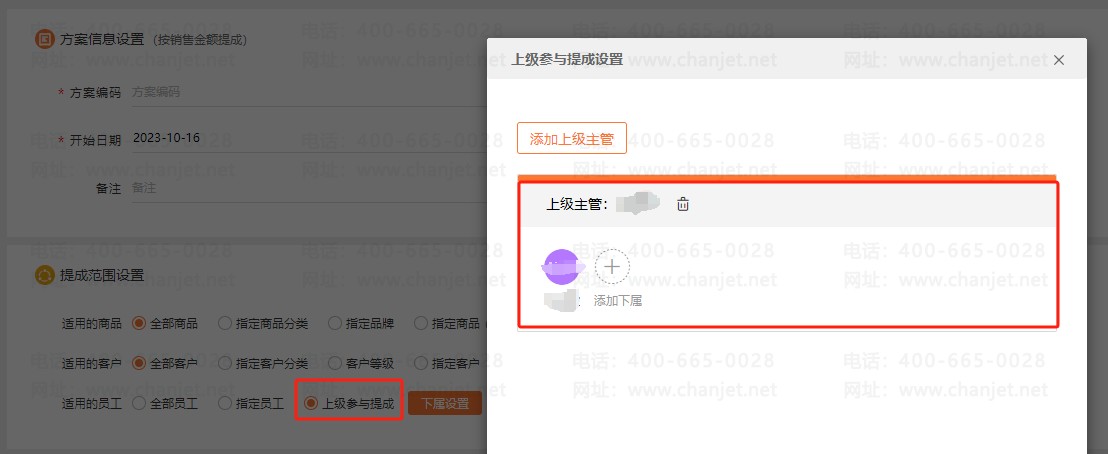
Task: Pick the 指定品牌 radio option
Action: (x=335, y=324)
